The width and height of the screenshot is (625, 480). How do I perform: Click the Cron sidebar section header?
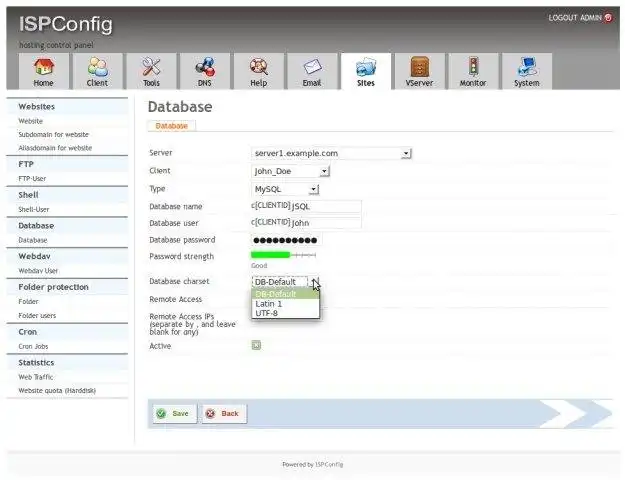(x=67, y=331)
